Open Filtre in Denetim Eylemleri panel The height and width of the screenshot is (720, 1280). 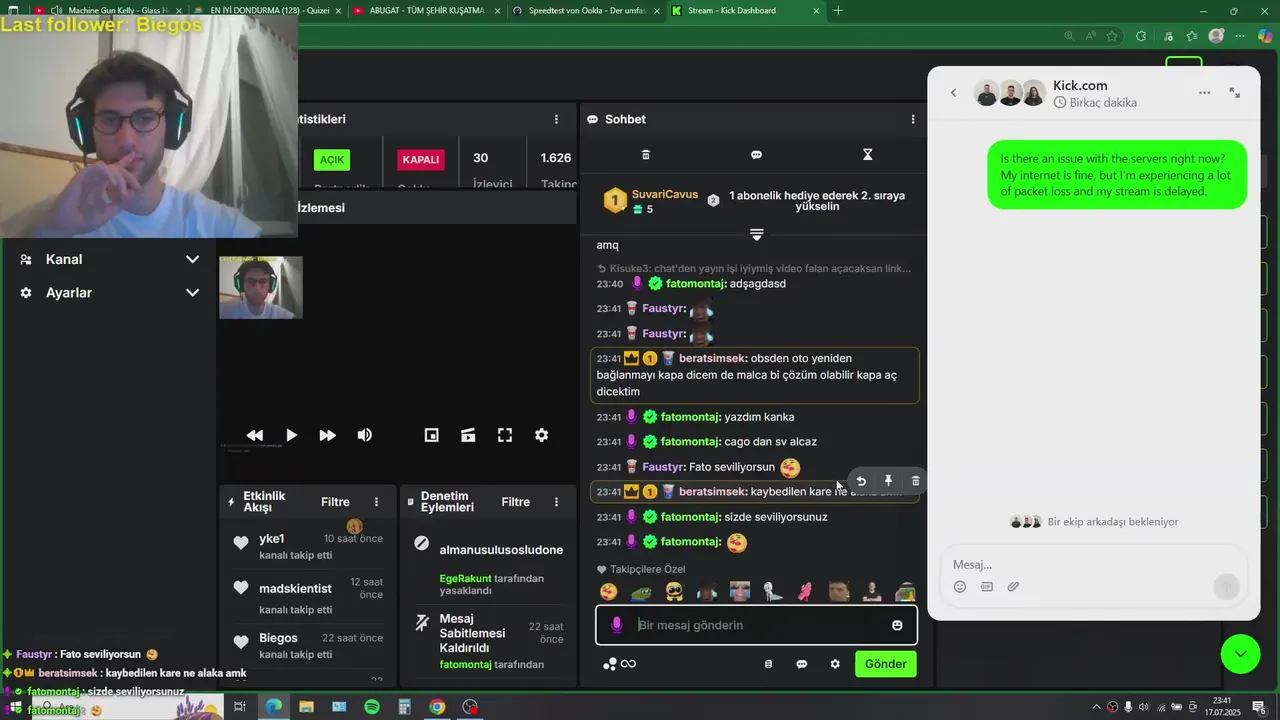[515, 502]
